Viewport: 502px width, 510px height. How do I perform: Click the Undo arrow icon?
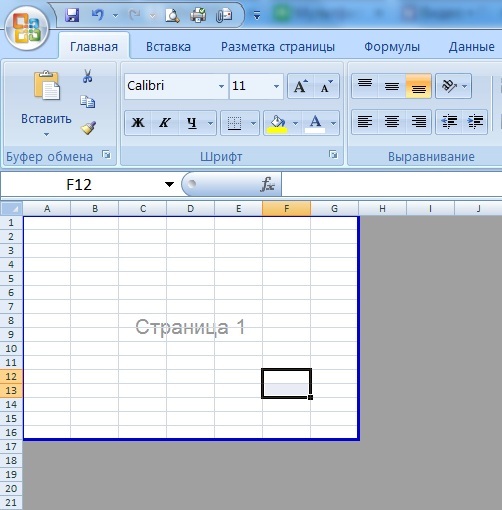point(98,15)
